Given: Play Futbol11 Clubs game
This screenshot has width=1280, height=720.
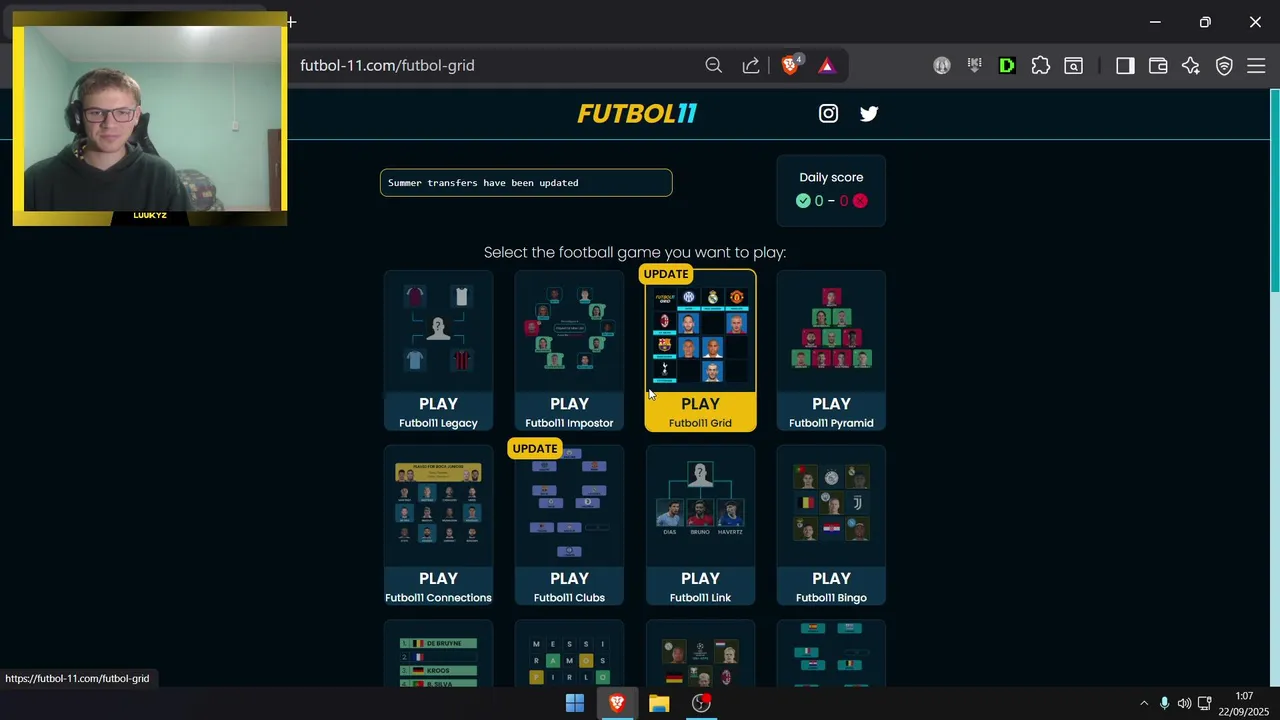Looking at the screenshot, I should tap(569, 526).
